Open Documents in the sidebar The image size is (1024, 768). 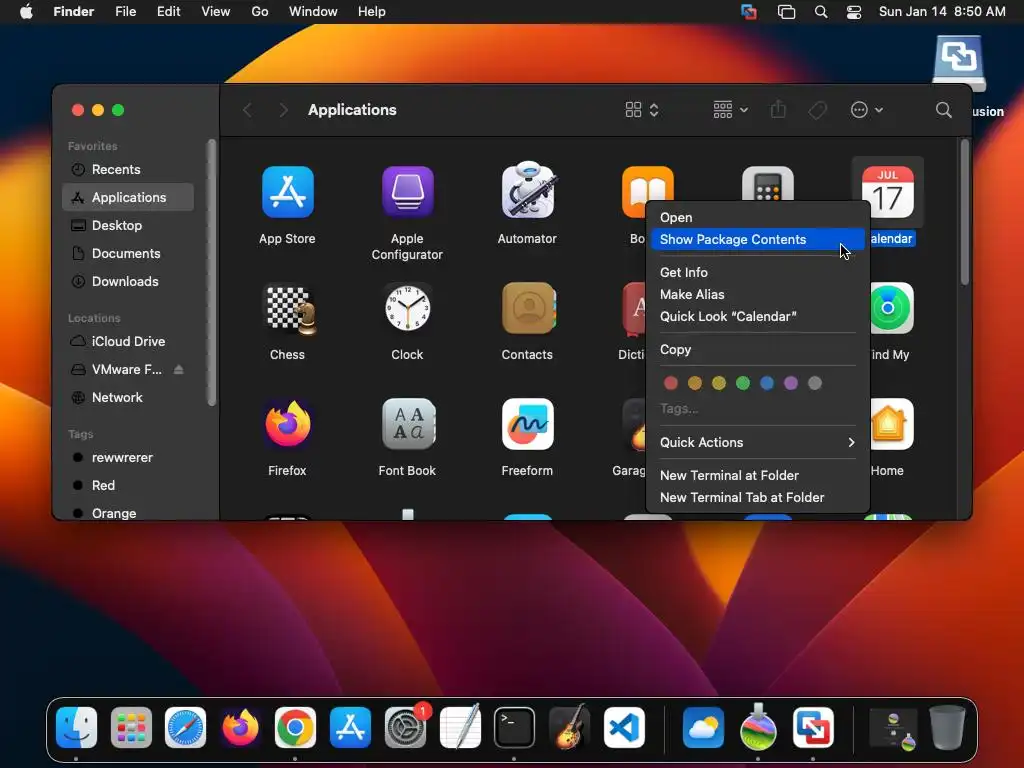[x=128, y=253]
